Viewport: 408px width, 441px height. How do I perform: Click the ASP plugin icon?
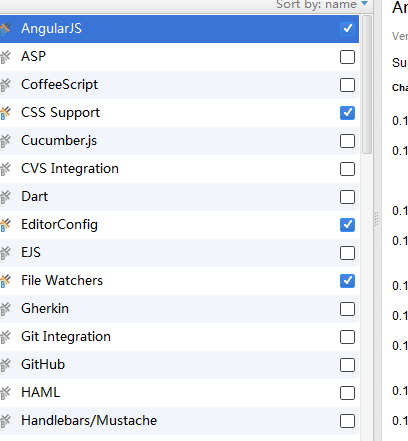coord(5,57)
